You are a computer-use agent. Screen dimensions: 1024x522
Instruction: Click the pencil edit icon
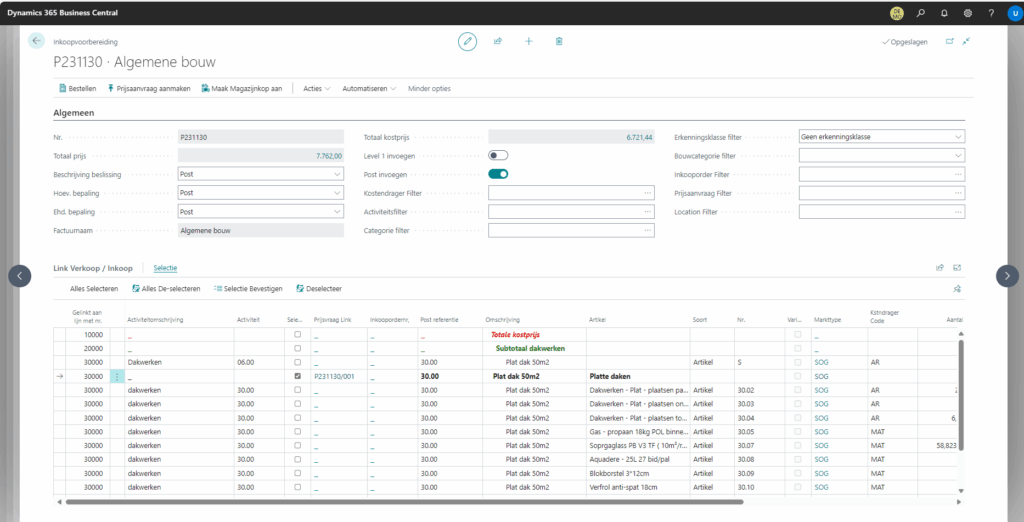tap(467, 41)
